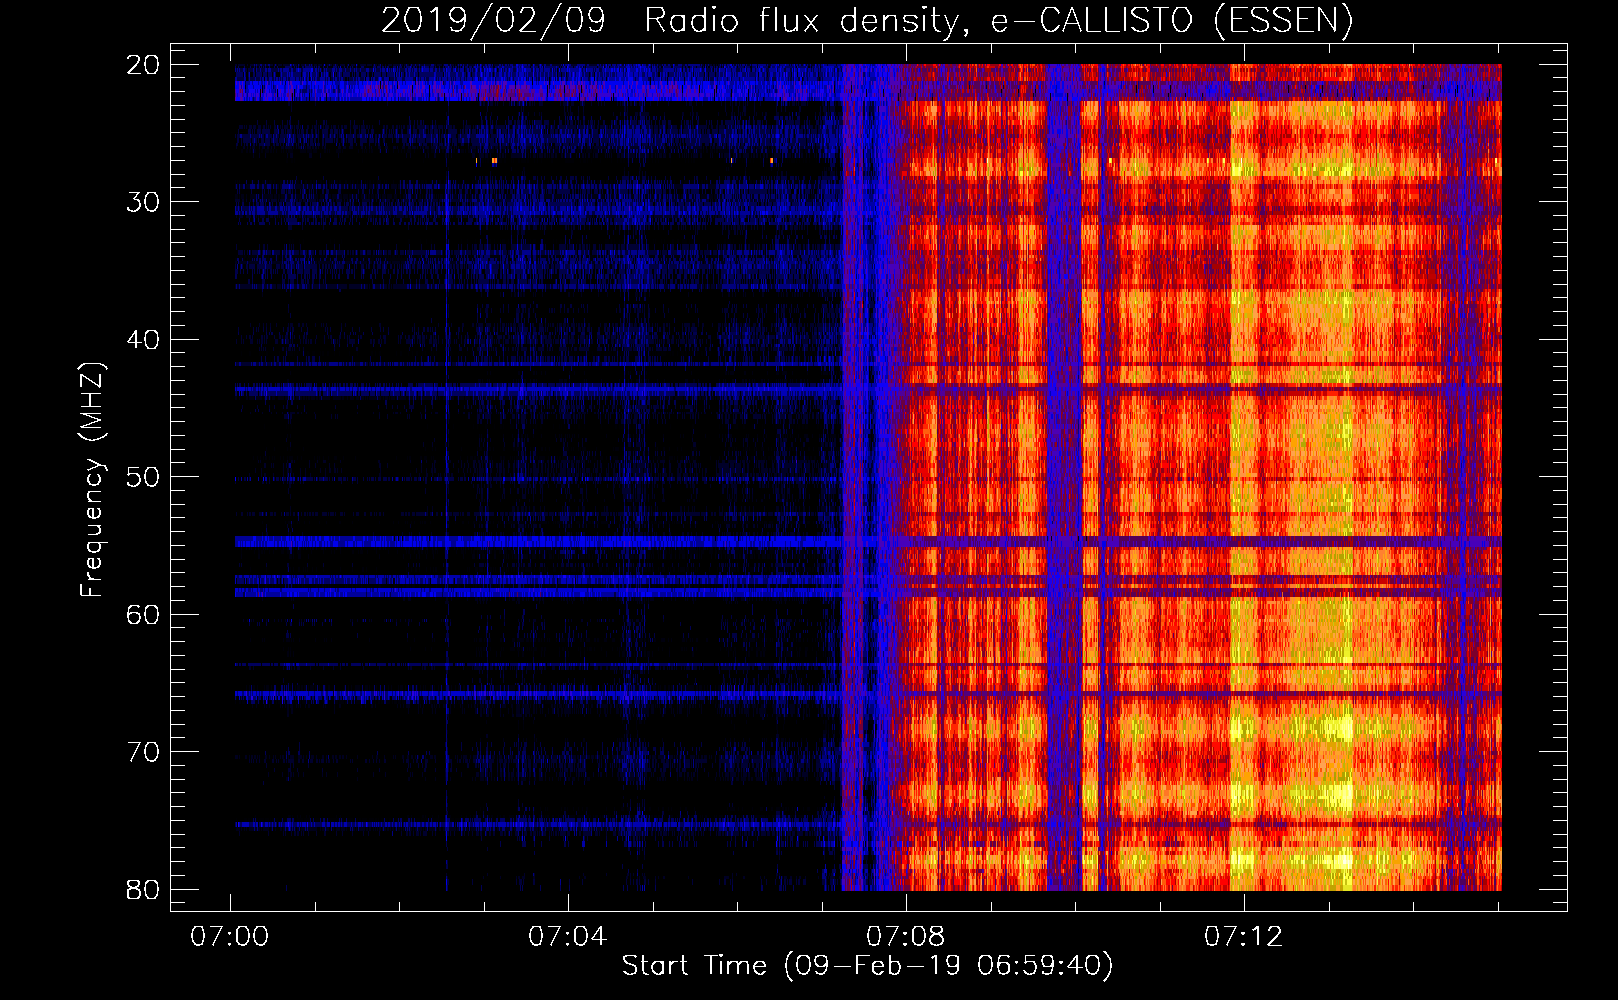The width and height of the screenshot is (1618, 1000).
Task: Click the 'Frequency (MHZ)' y-axis label
Action: 92,479
